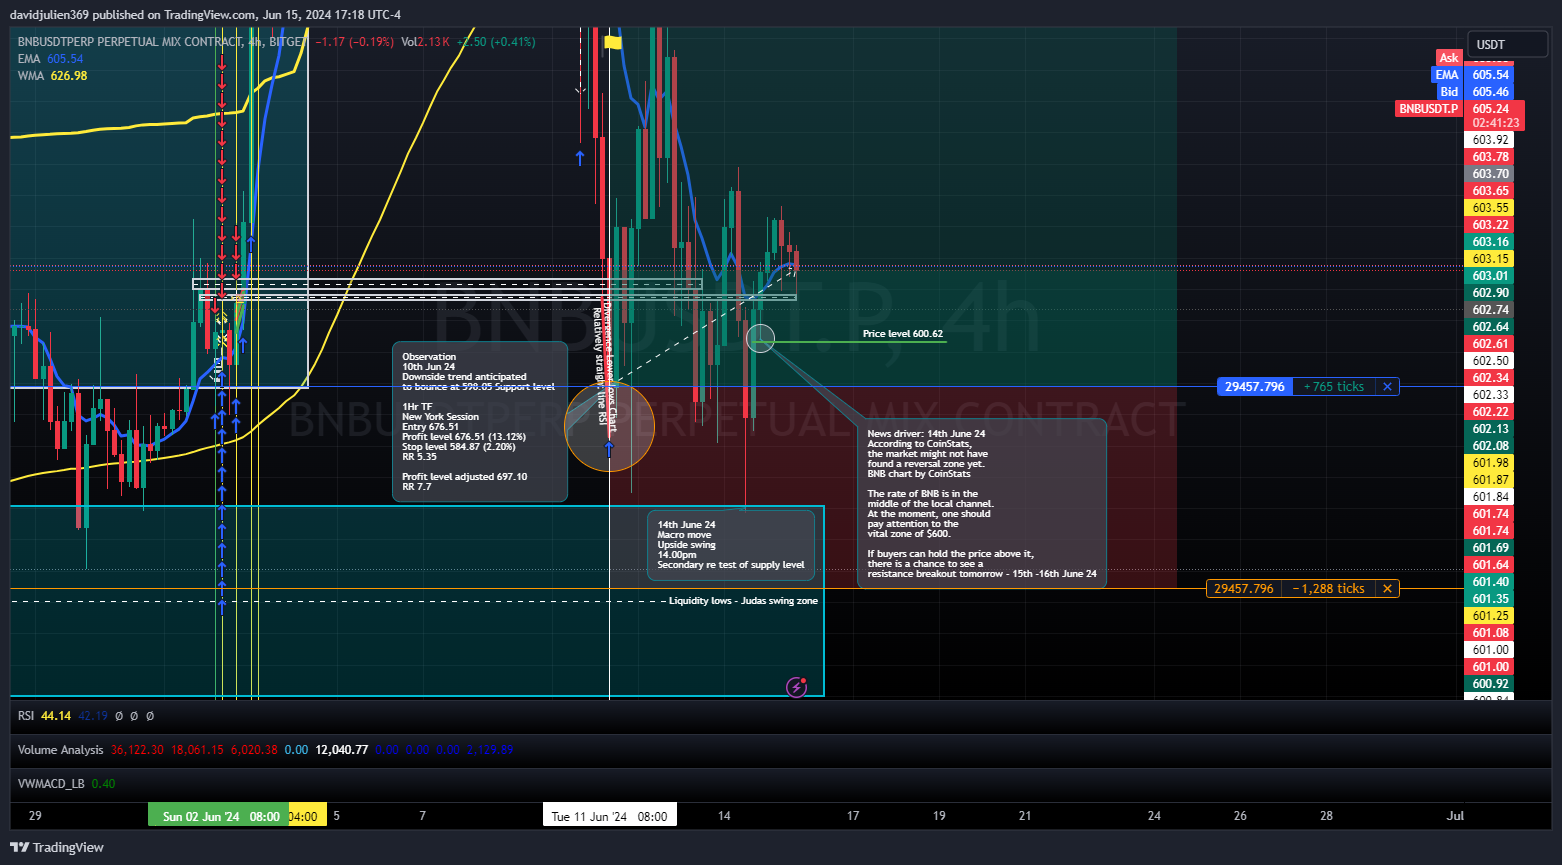Click the 14th June 24 Macro move note
The height and width of the screenshot is (865, 1562).
731,545
